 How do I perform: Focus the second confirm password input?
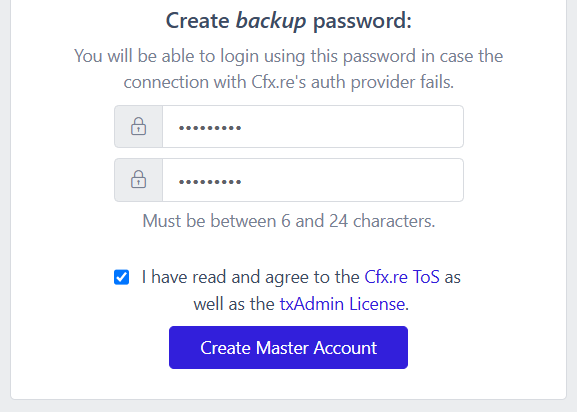pos(313,180)
